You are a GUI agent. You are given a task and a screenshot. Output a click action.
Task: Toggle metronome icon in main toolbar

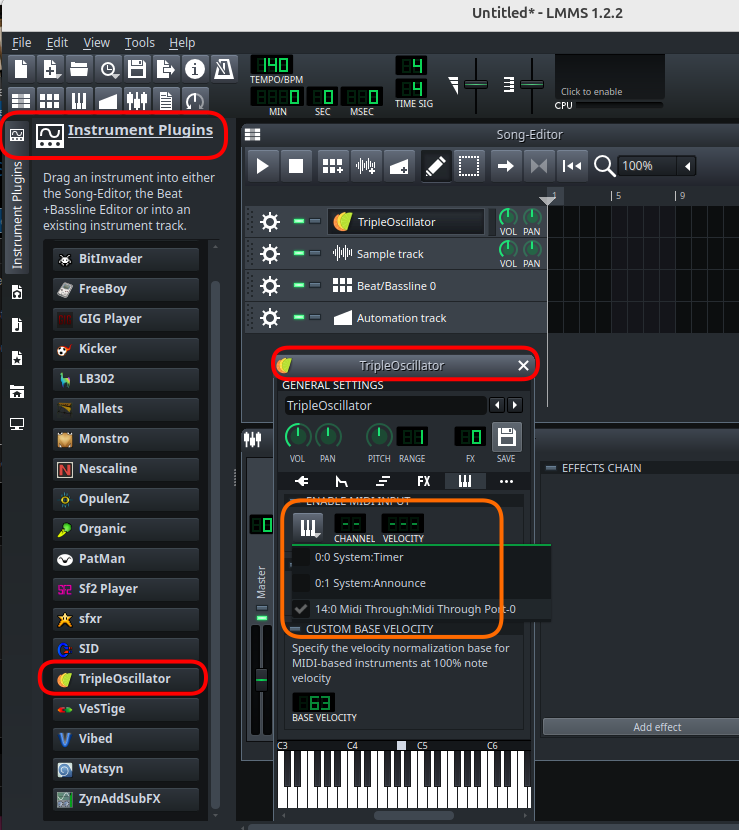coord(223,69)
